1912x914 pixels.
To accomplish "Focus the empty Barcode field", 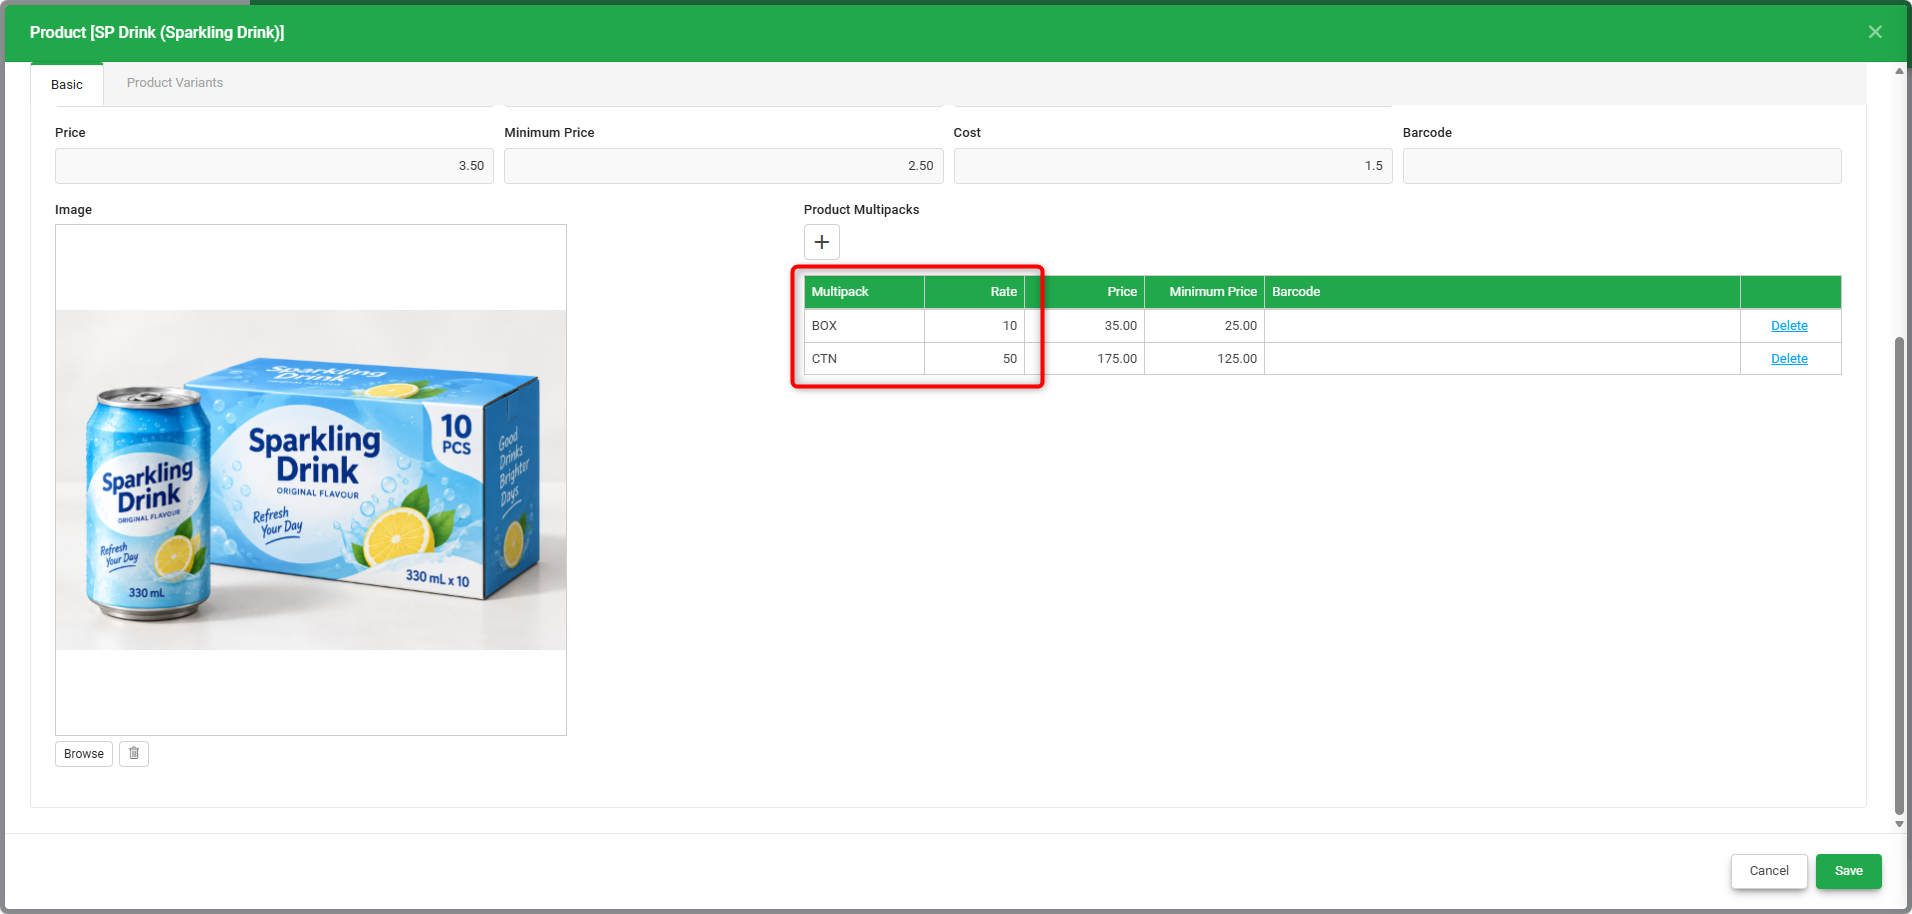I will pyautogui.click(x=1621, y=166).
